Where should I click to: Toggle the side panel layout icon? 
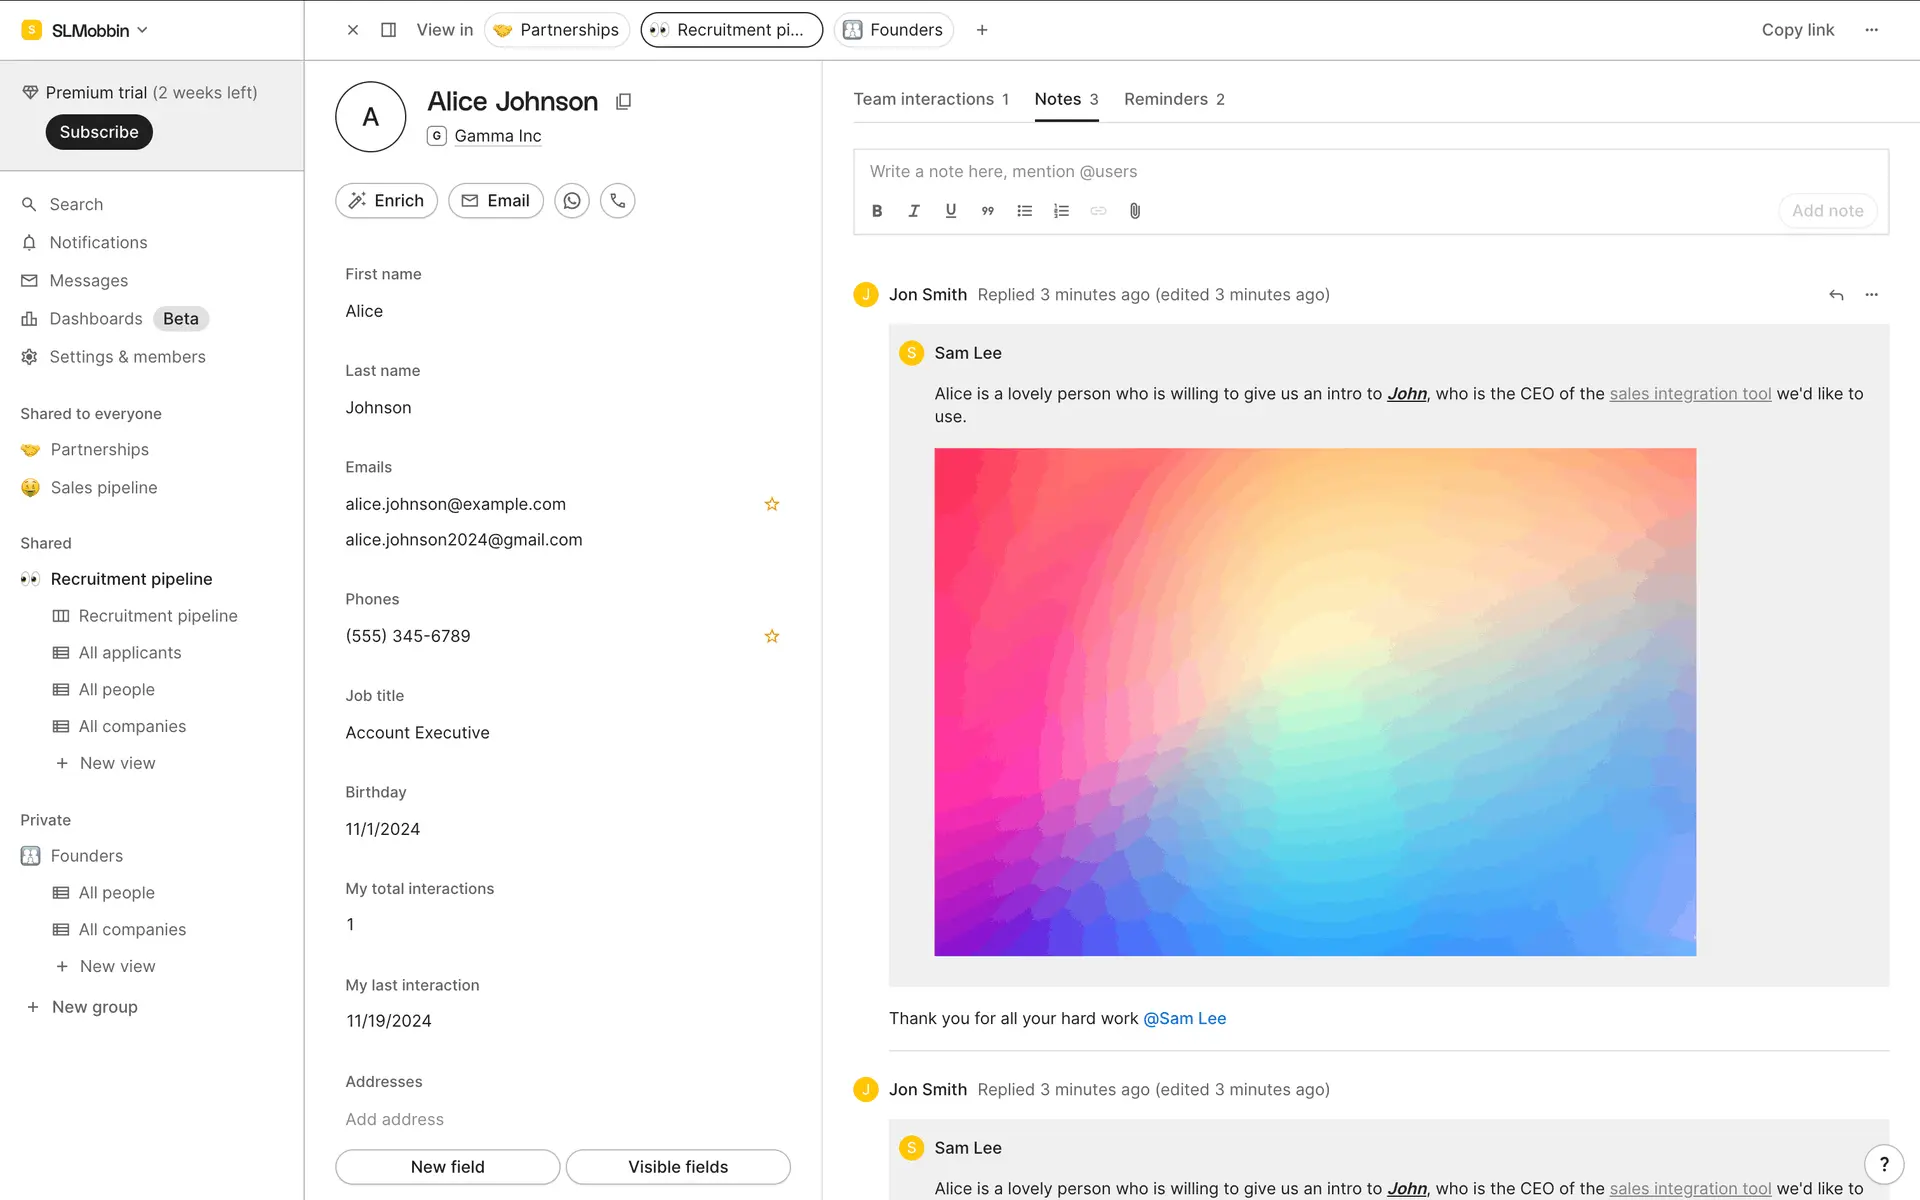pyautogui.click(x=389, y=30)
